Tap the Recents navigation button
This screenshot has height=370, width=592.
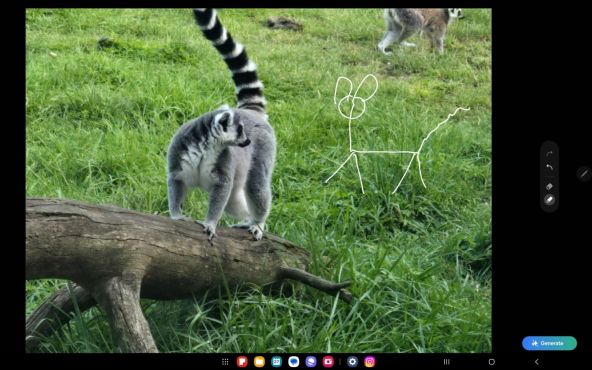[x=447, y=362]
